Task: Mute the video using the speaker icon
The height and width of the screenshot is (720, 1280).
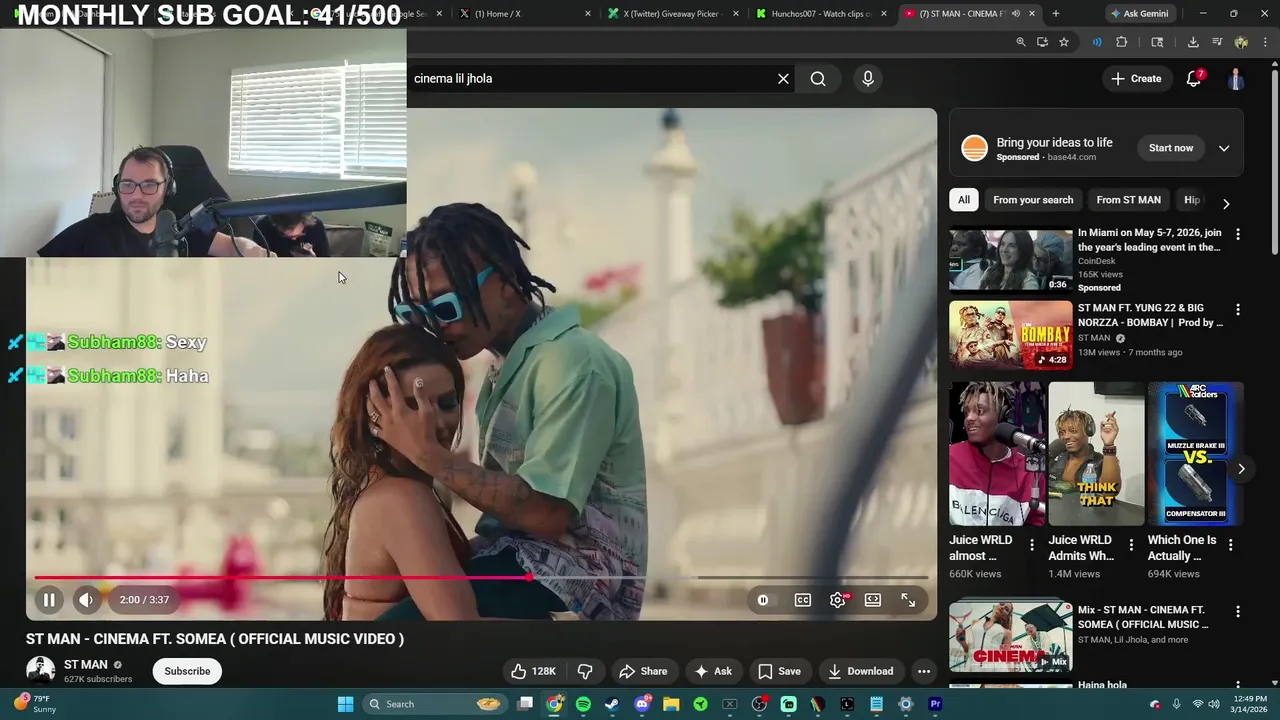Action: click(x=86, y=600)
